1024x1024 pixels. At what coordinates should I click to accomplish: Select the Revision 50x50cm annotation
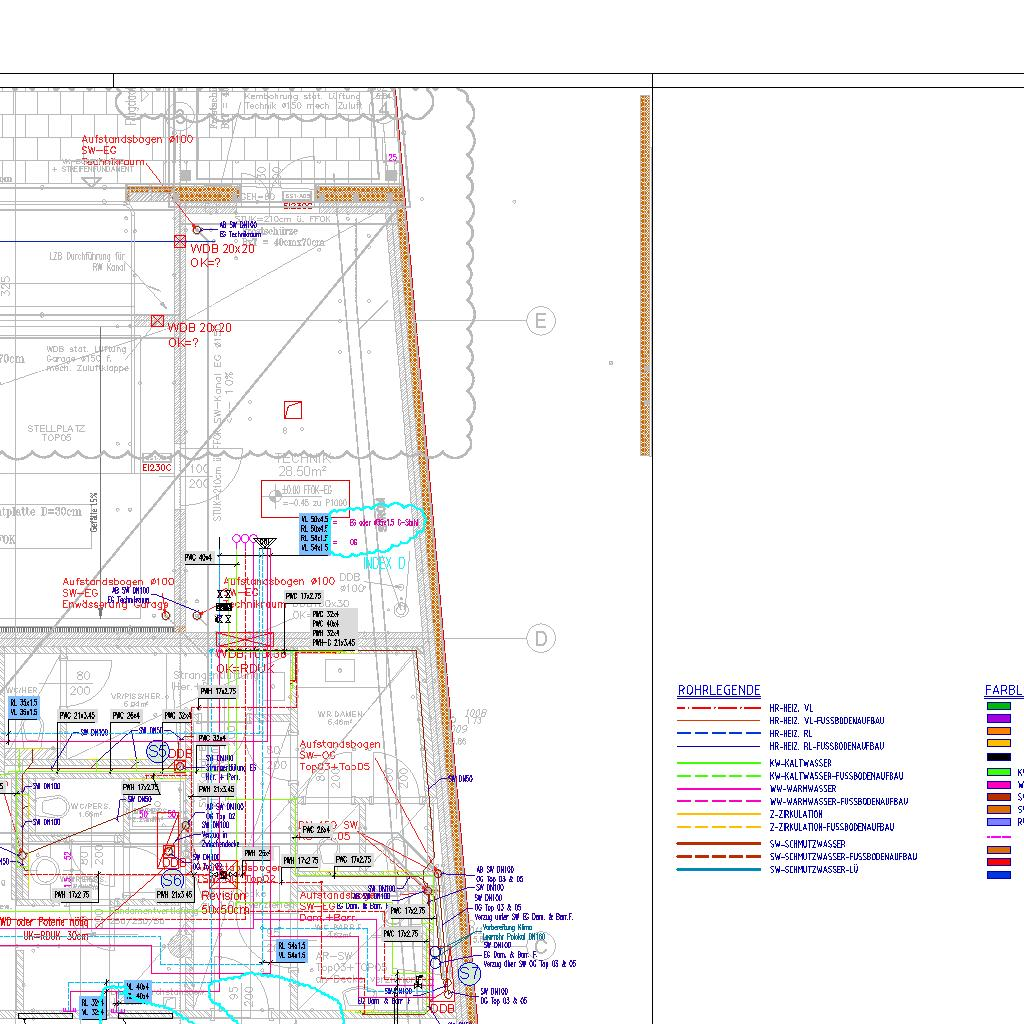pos(225,903)
